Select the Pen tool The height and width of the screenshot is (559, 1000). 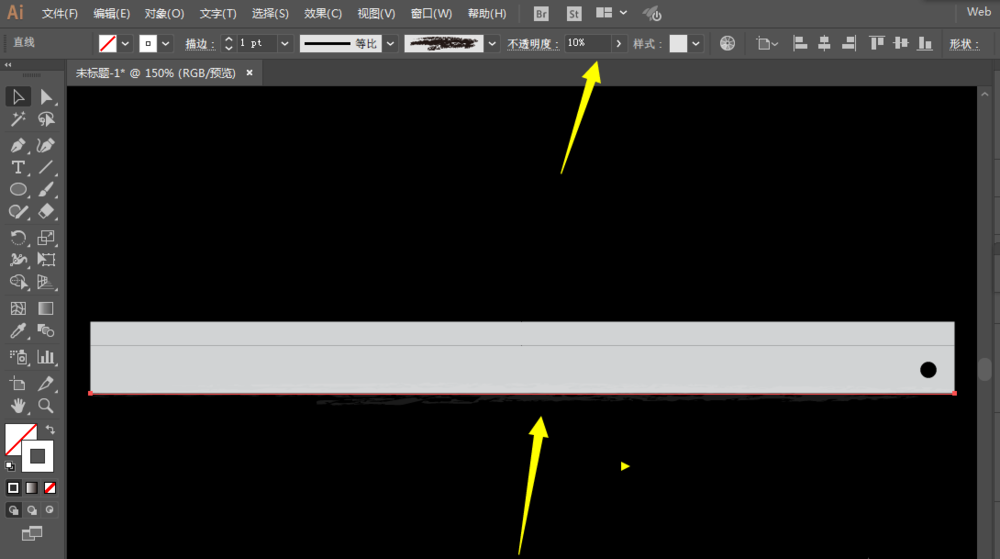[18, 145]
